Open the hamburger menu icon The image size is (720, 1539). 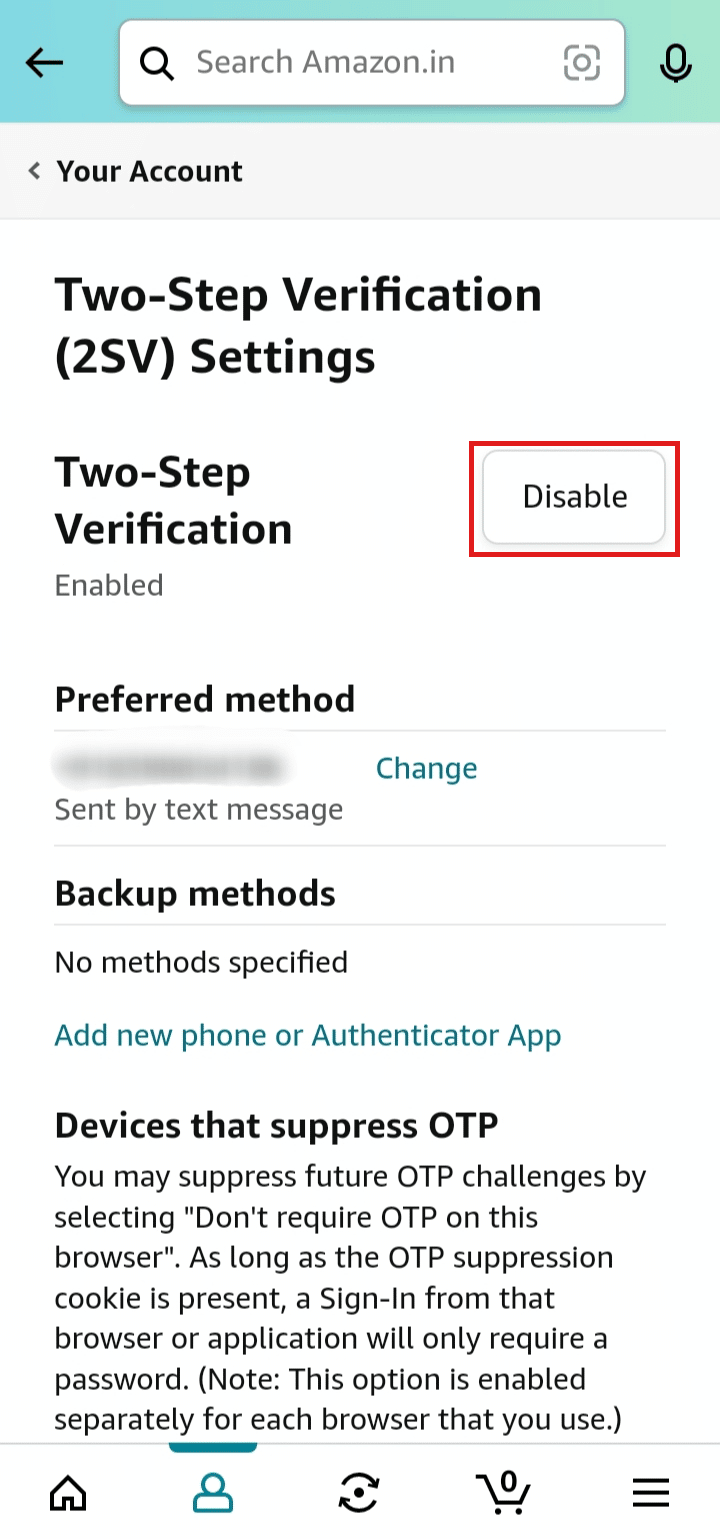[x=651, y=1494]
